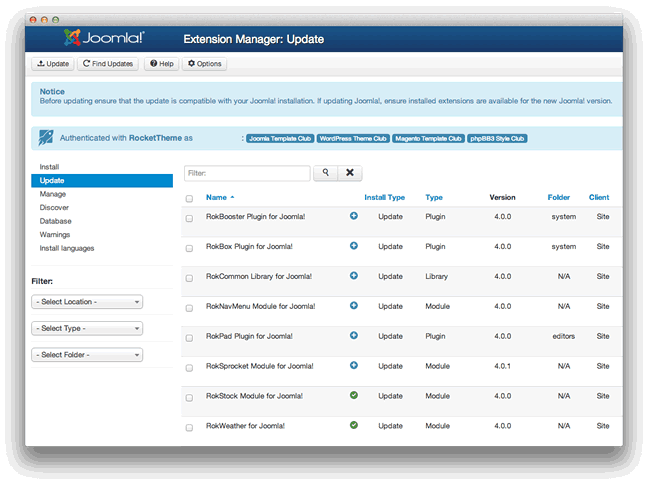This screenshot has width=648, height=485.
Task: Open the Options button
Action: [205, 64]
